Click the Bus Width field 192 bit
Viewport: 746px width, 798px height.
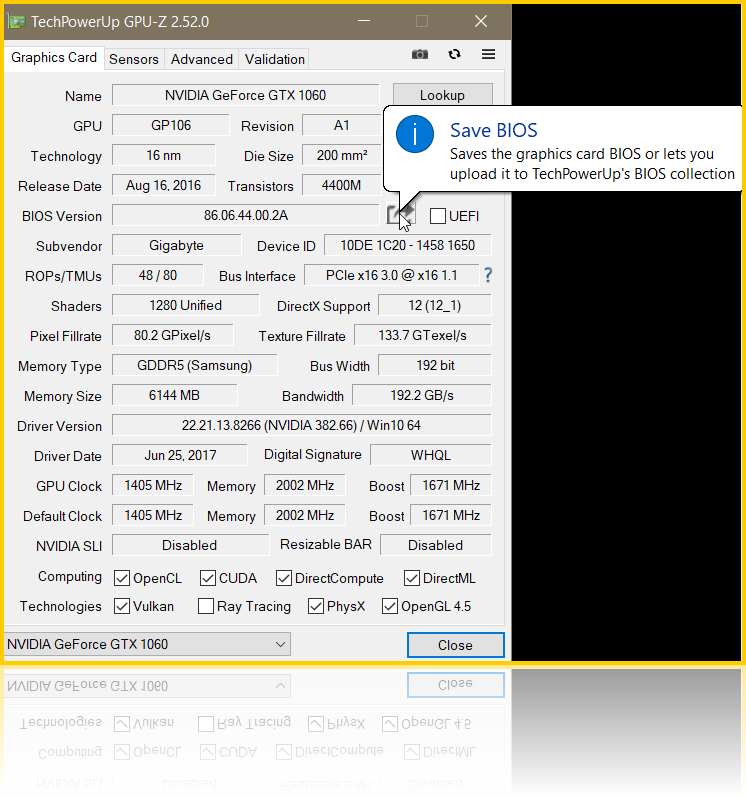click(x=435, y=365)
